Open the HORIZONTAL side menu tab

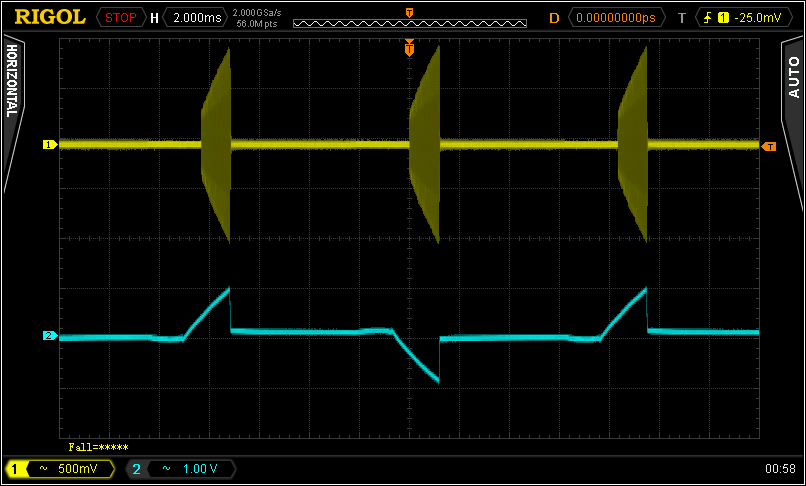click(x=12, y=82)
